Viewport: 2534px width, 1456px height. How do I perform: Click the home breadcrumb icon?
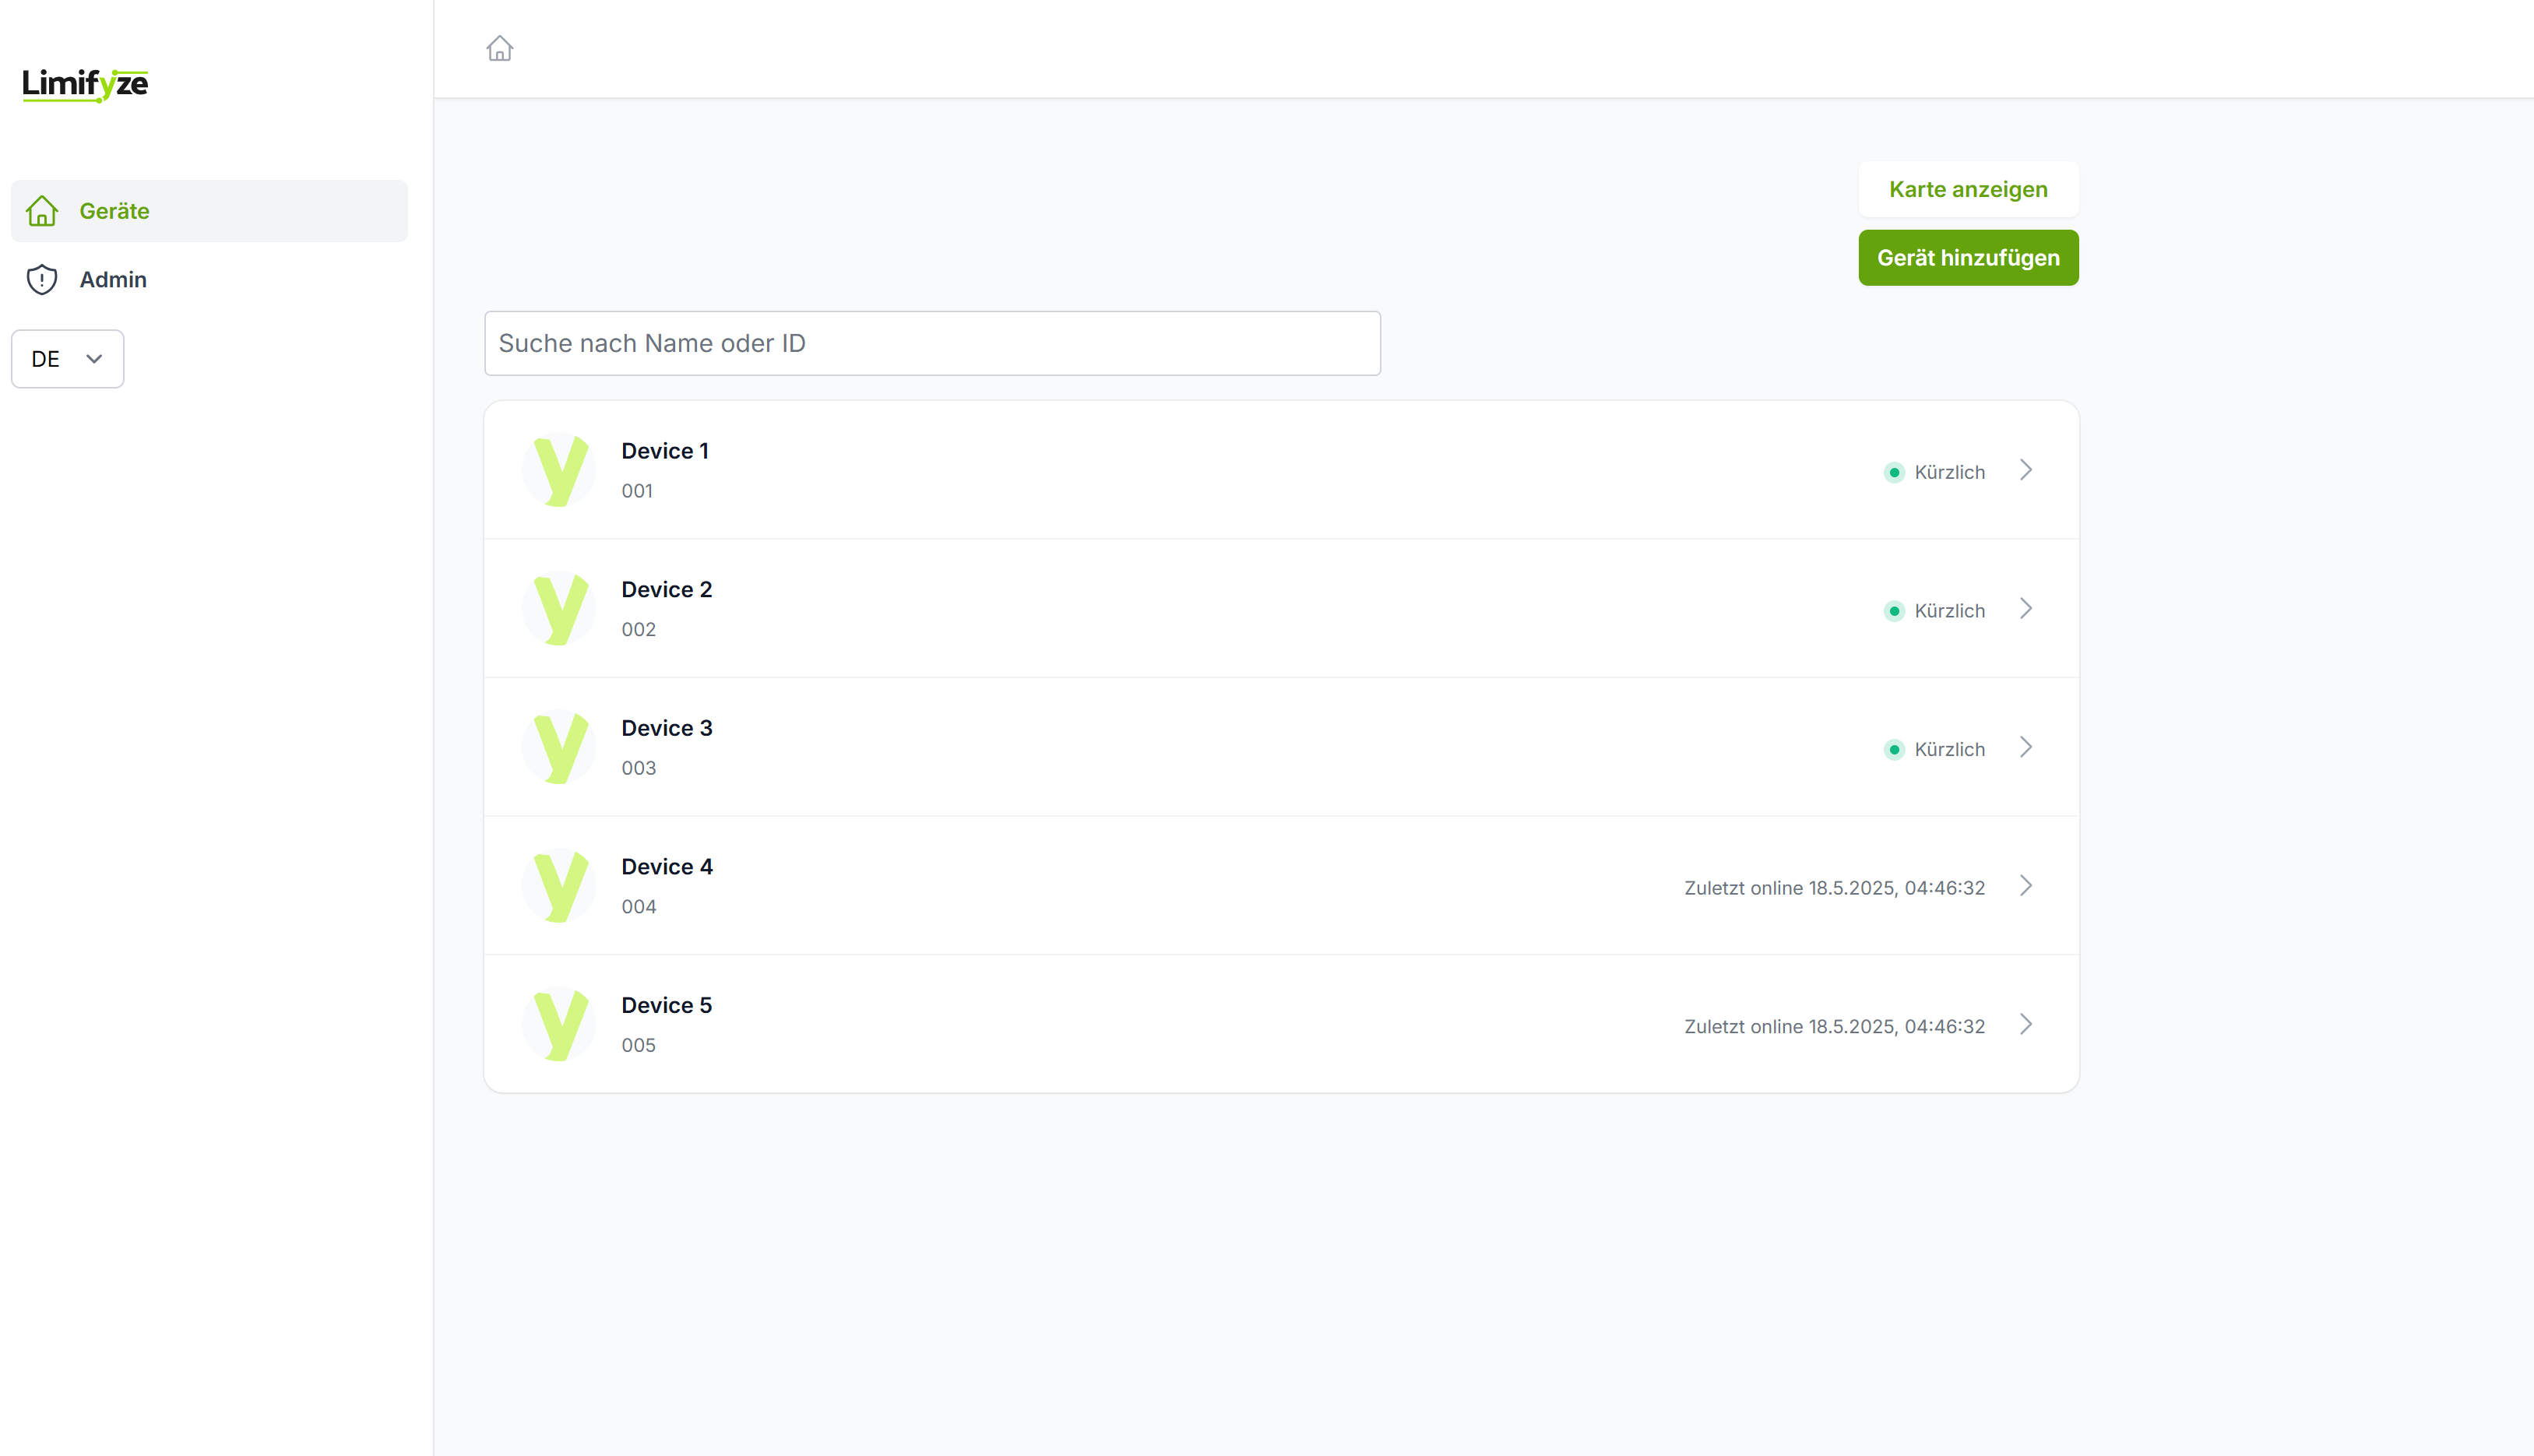pos(499,48)
